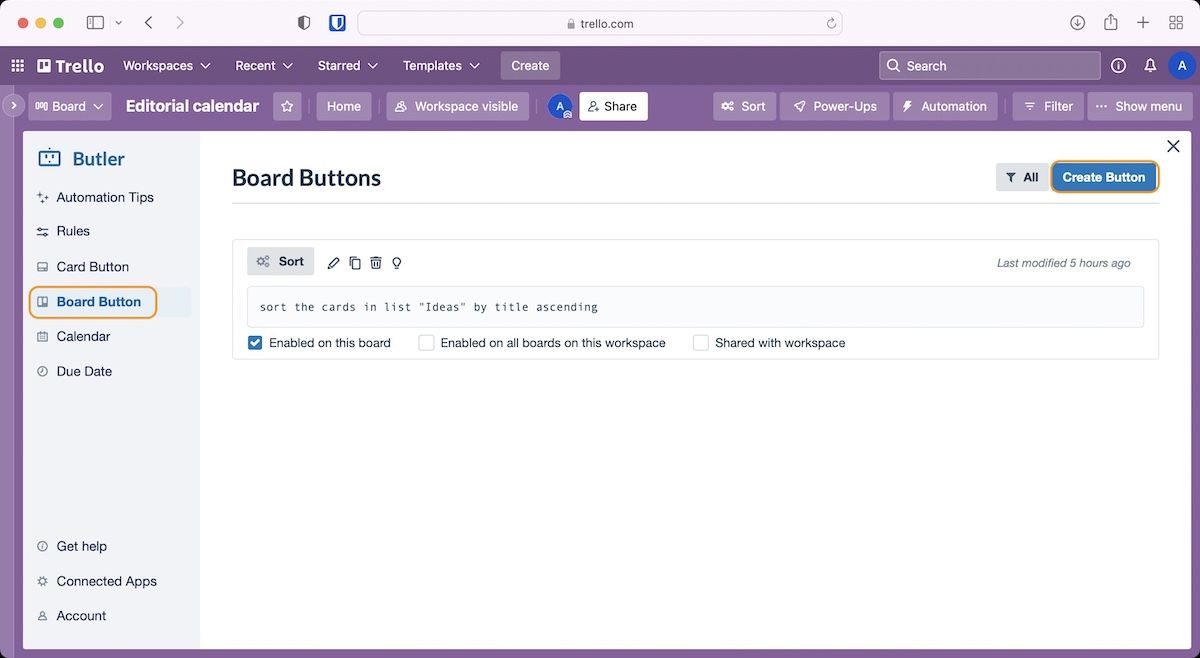1200x658 pixels.
Task: Click the lightbulb icon beside Sort
Action: (x=397, y=263)
